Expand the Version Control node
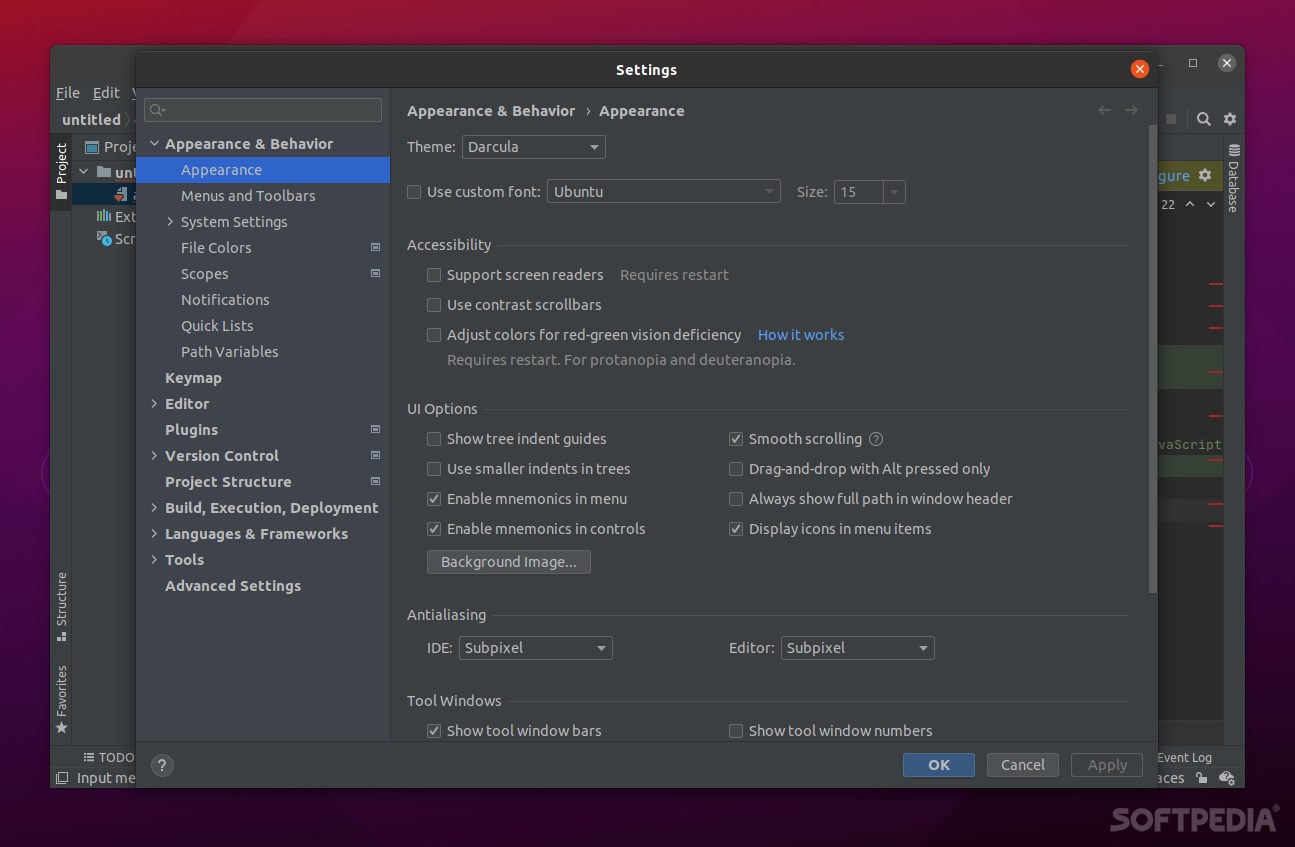Screen dimensions: 1295x847 click(x=154, y=456)
